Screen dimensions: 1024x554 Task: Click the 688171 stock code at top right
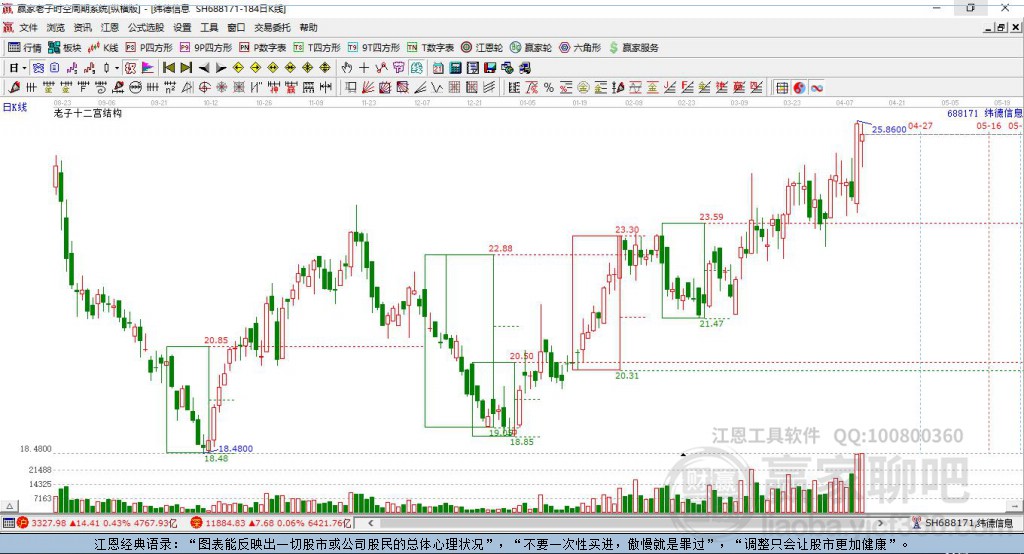tap(963, 114)
